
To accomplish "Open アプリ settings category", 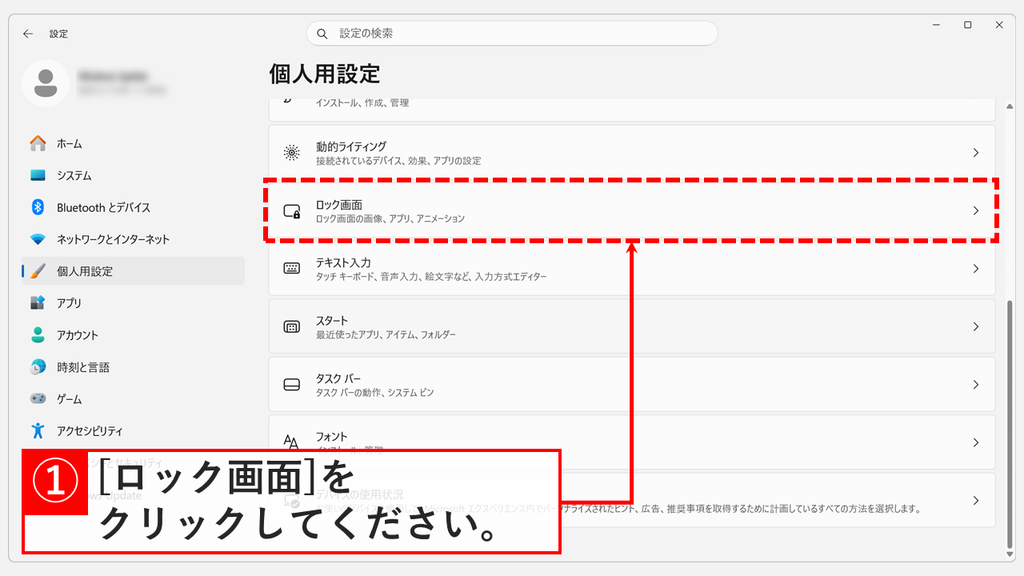I will point(133,303).
